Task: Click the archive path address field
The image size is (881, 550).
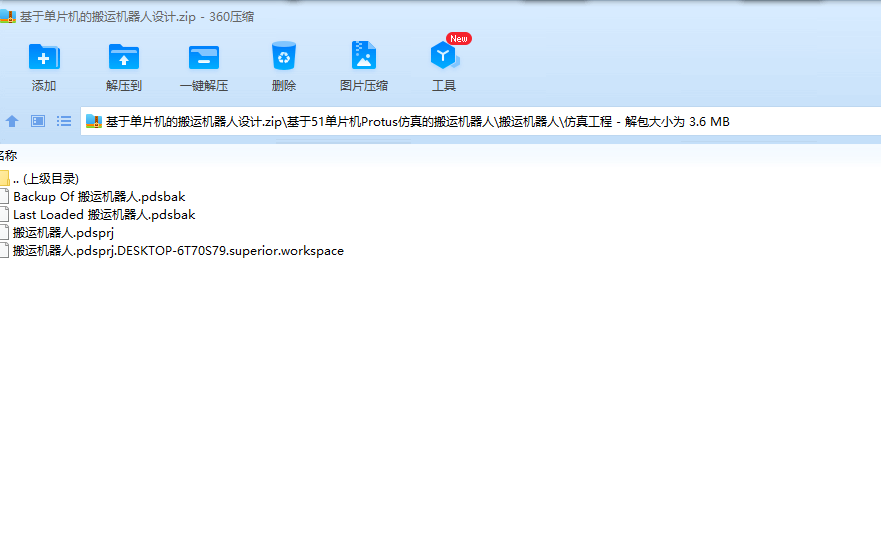Action: (480, 121)
